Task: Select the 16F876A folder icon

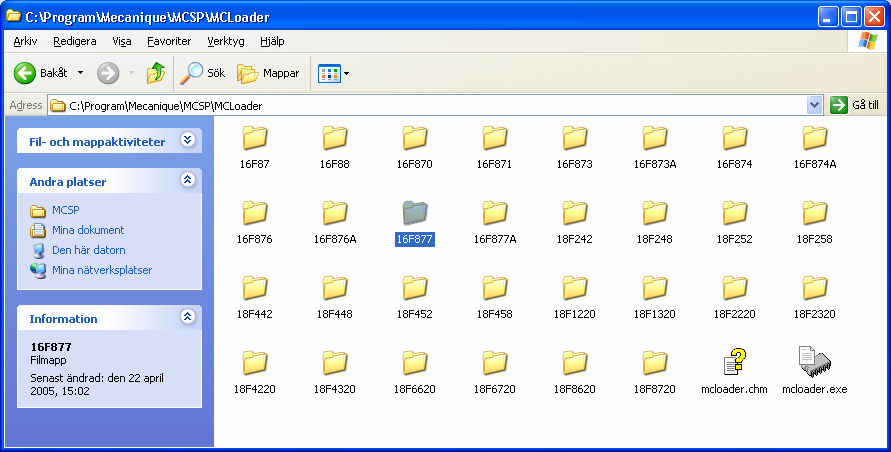Action: coord(335,213)
